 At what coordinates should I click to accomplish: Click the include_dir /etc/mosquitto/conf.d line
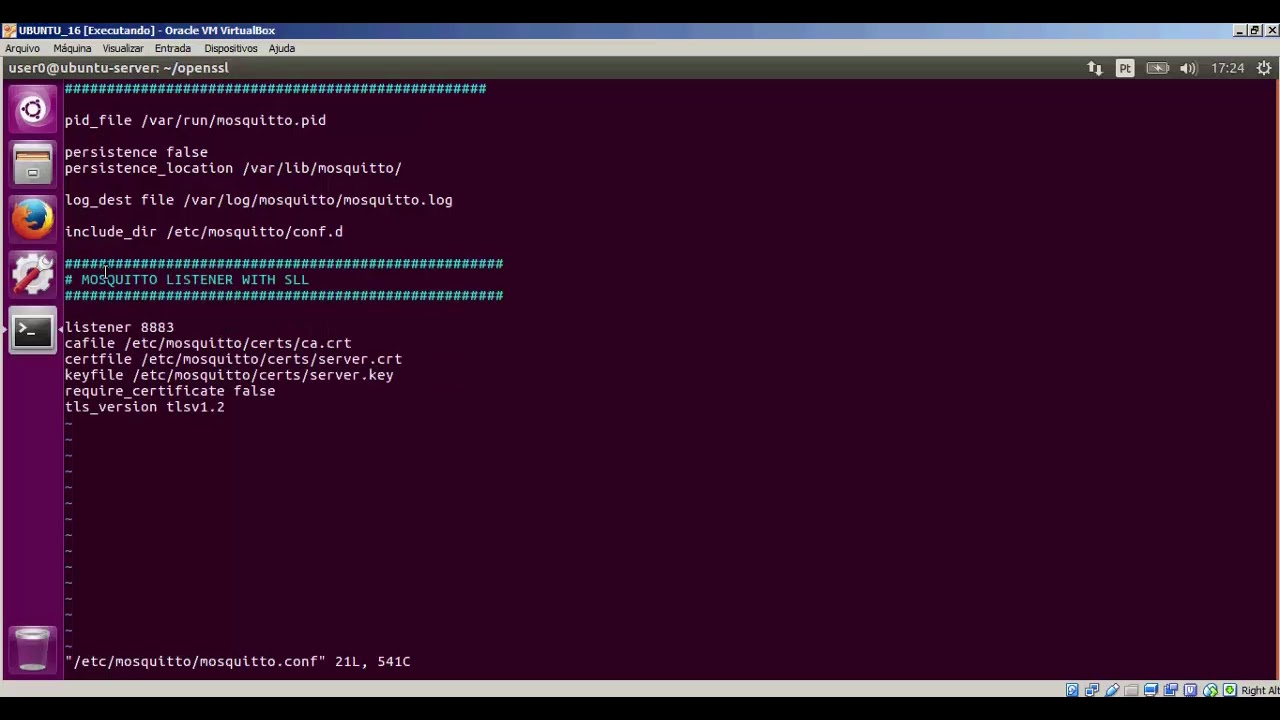(x=204, y=232)
